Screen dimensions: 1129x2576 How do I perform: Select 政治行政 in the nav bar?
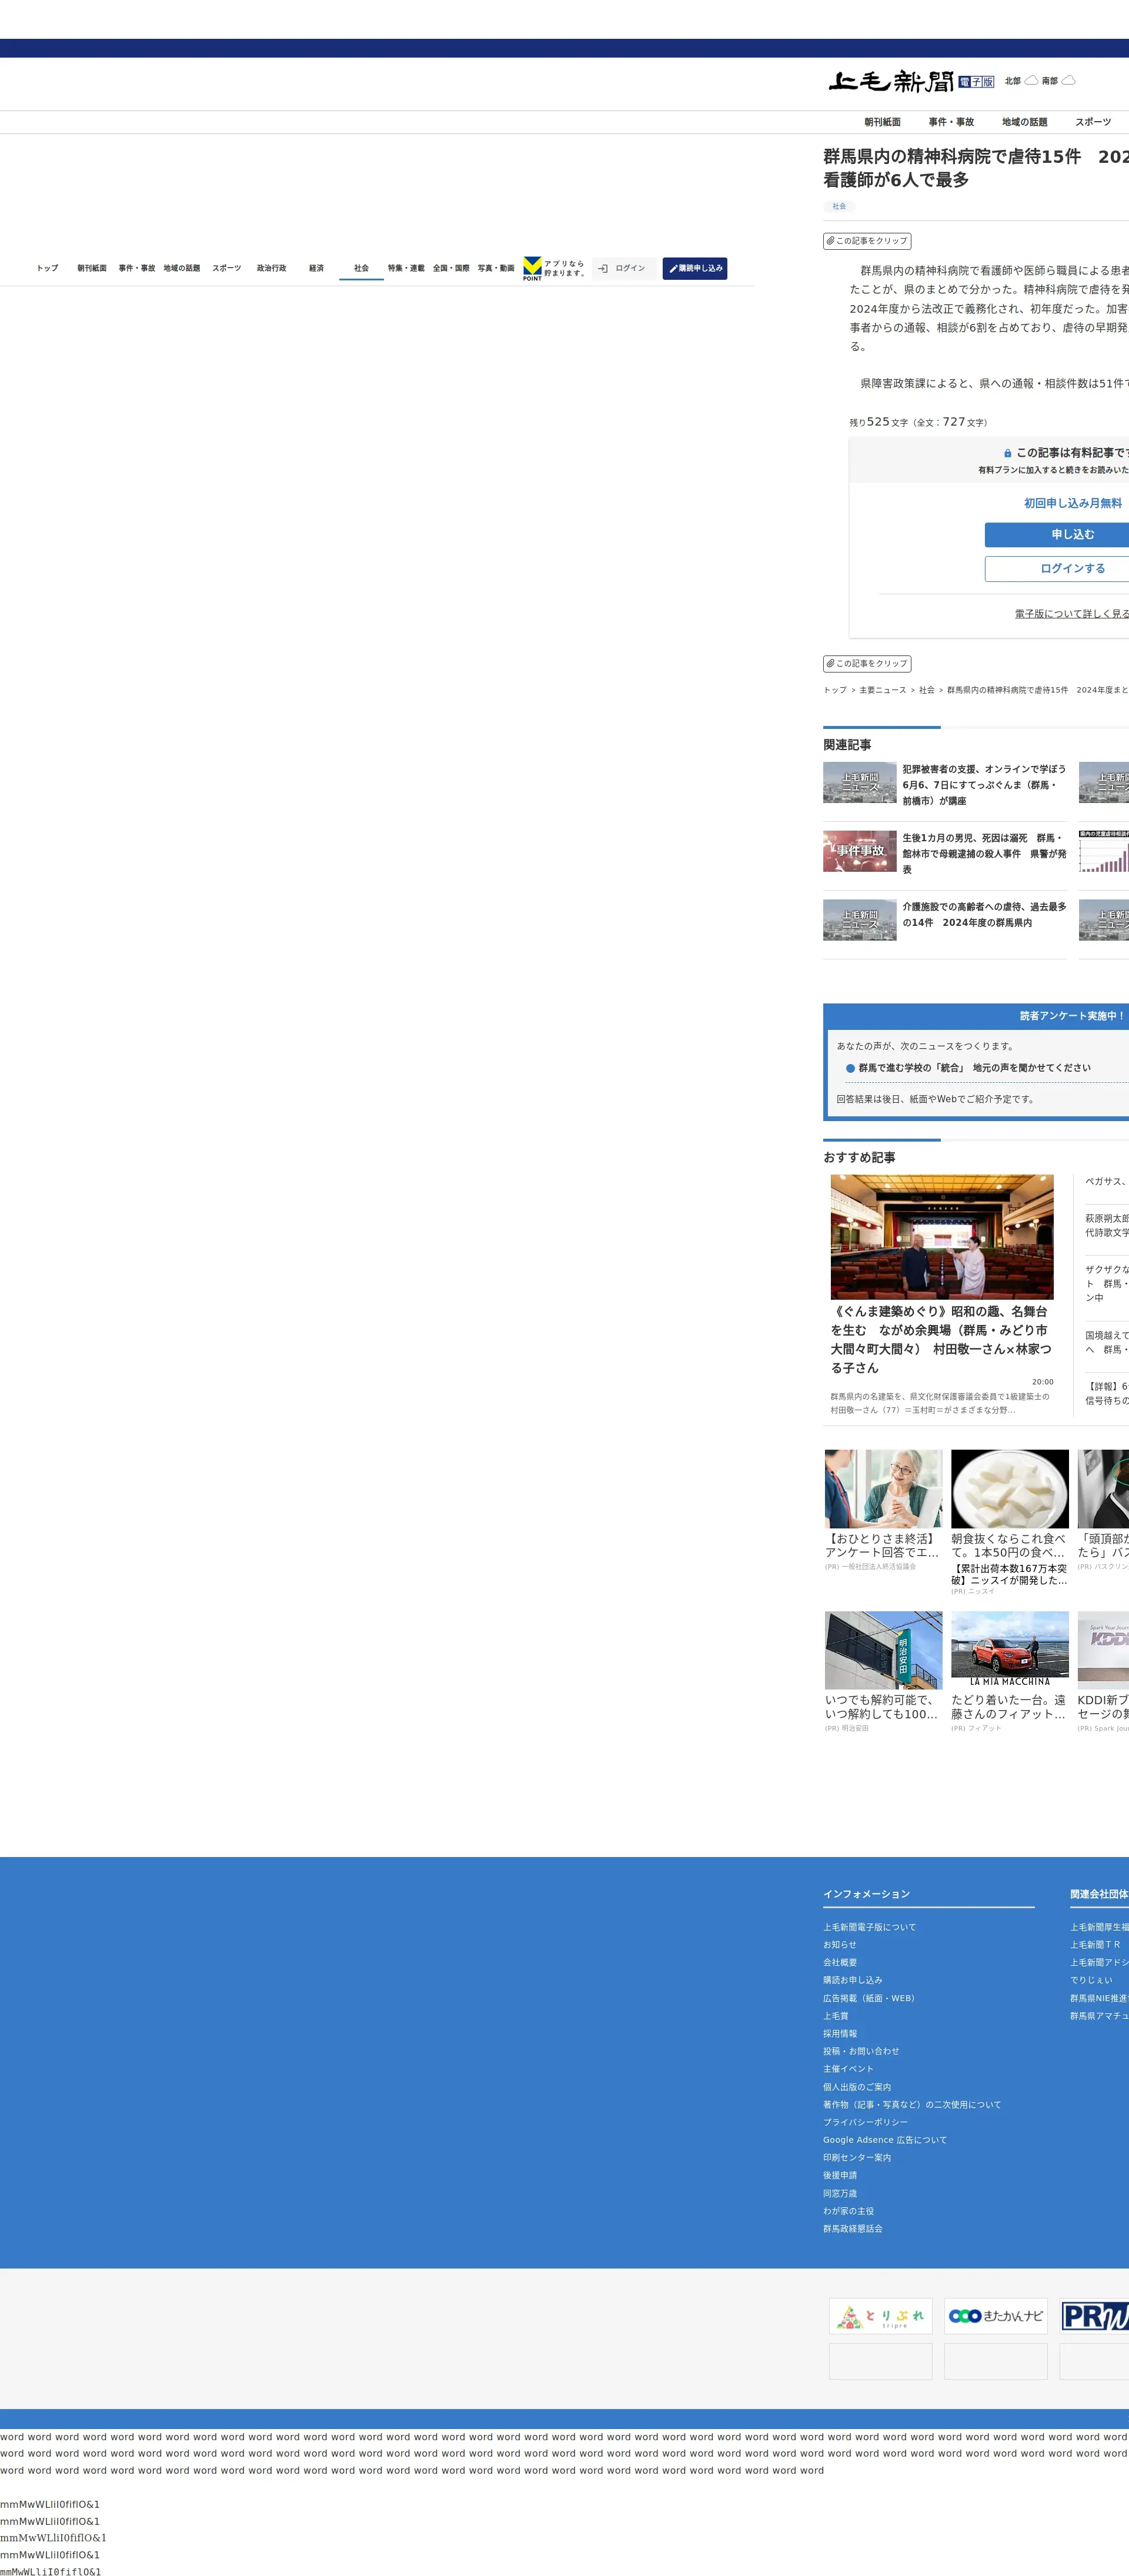pos(271,268)
